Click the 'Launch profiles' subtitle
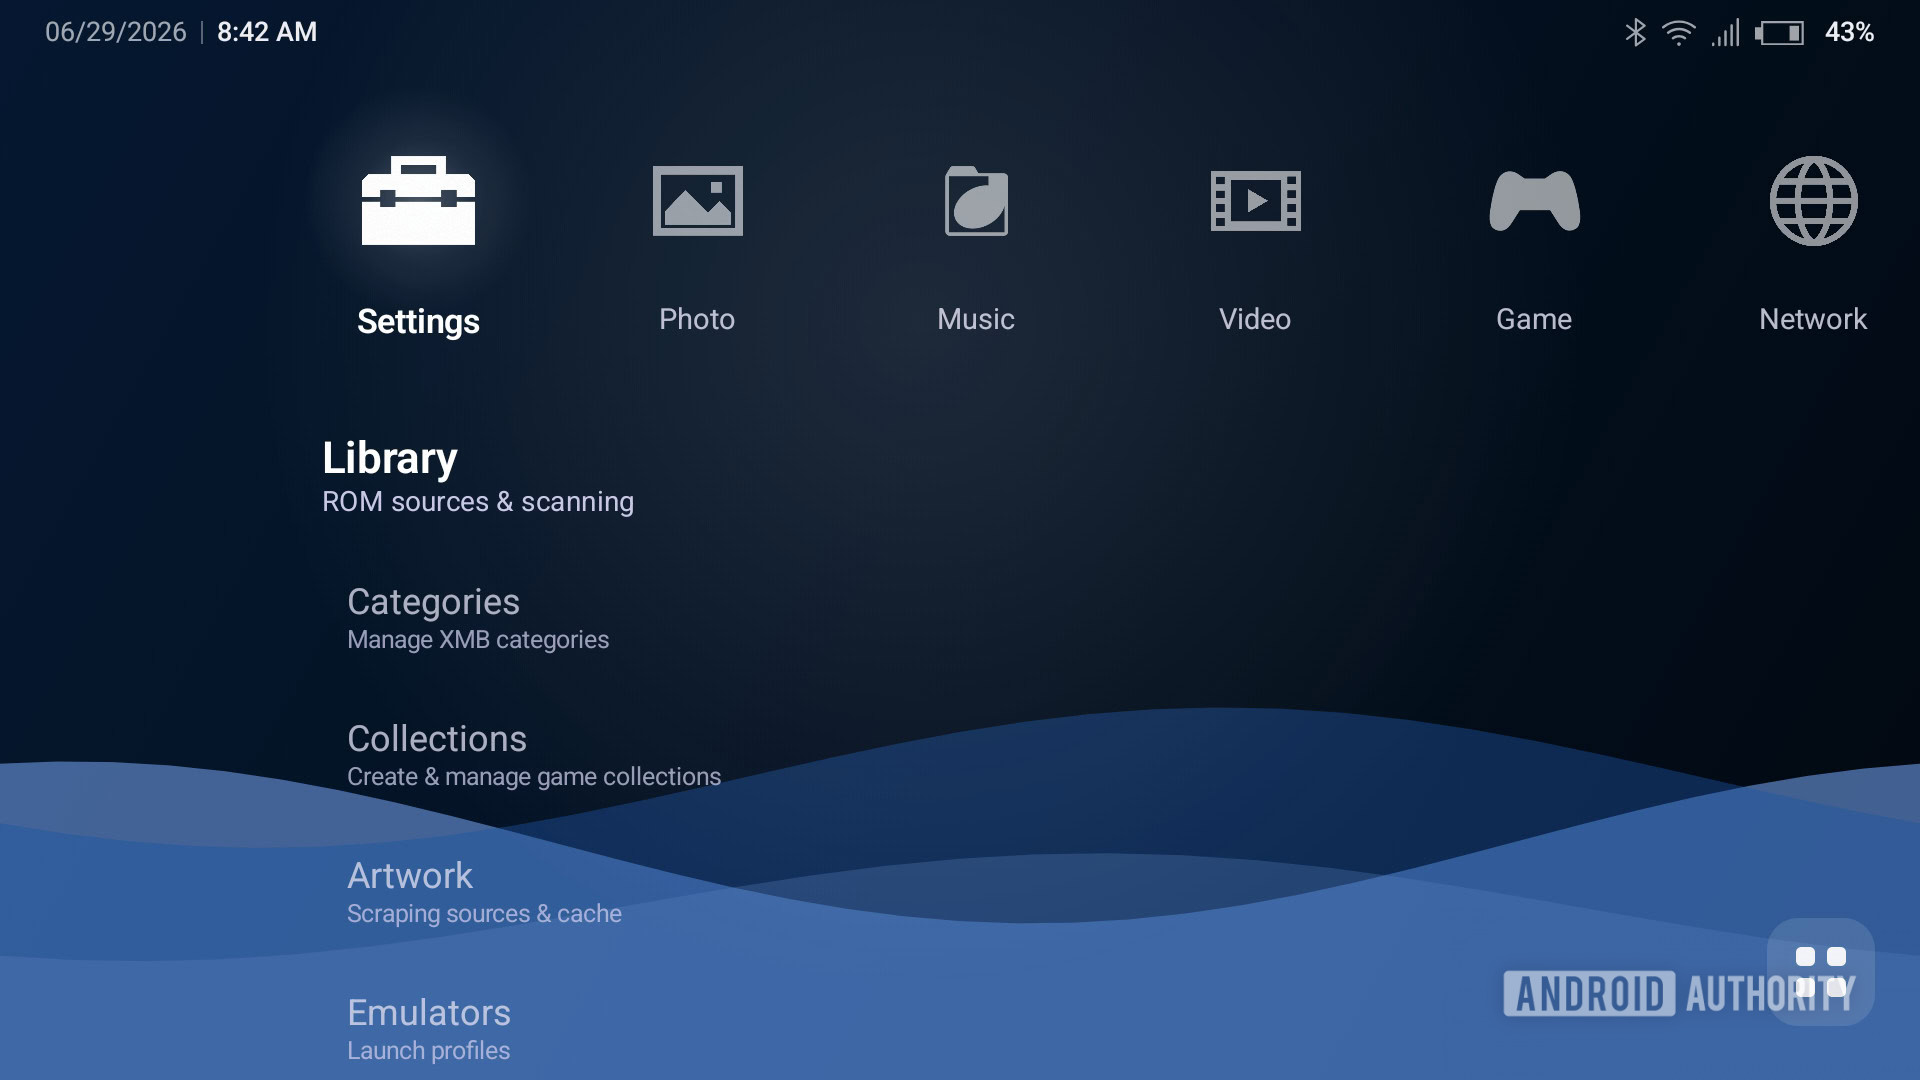1920x1080 pixels. (428, 1051)
